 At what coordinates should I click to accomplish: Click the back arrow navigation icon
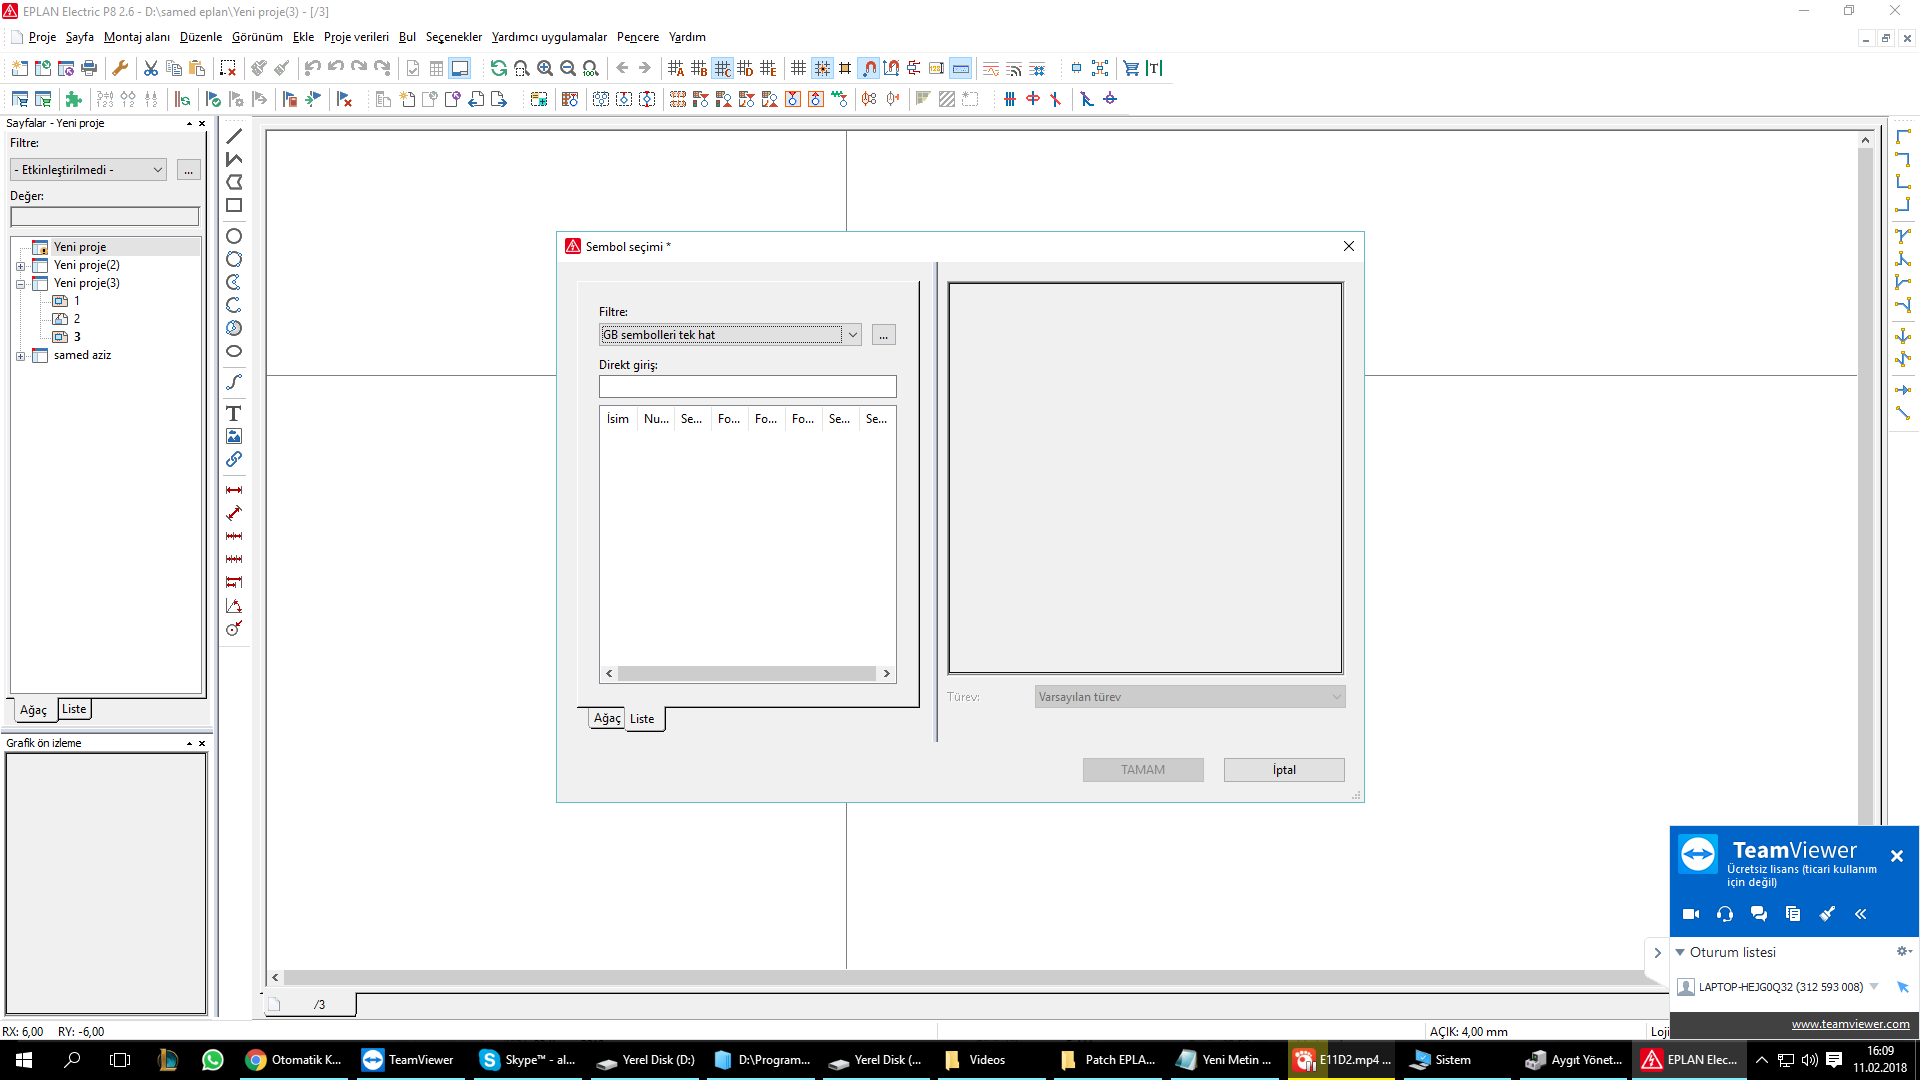(622, 68)
